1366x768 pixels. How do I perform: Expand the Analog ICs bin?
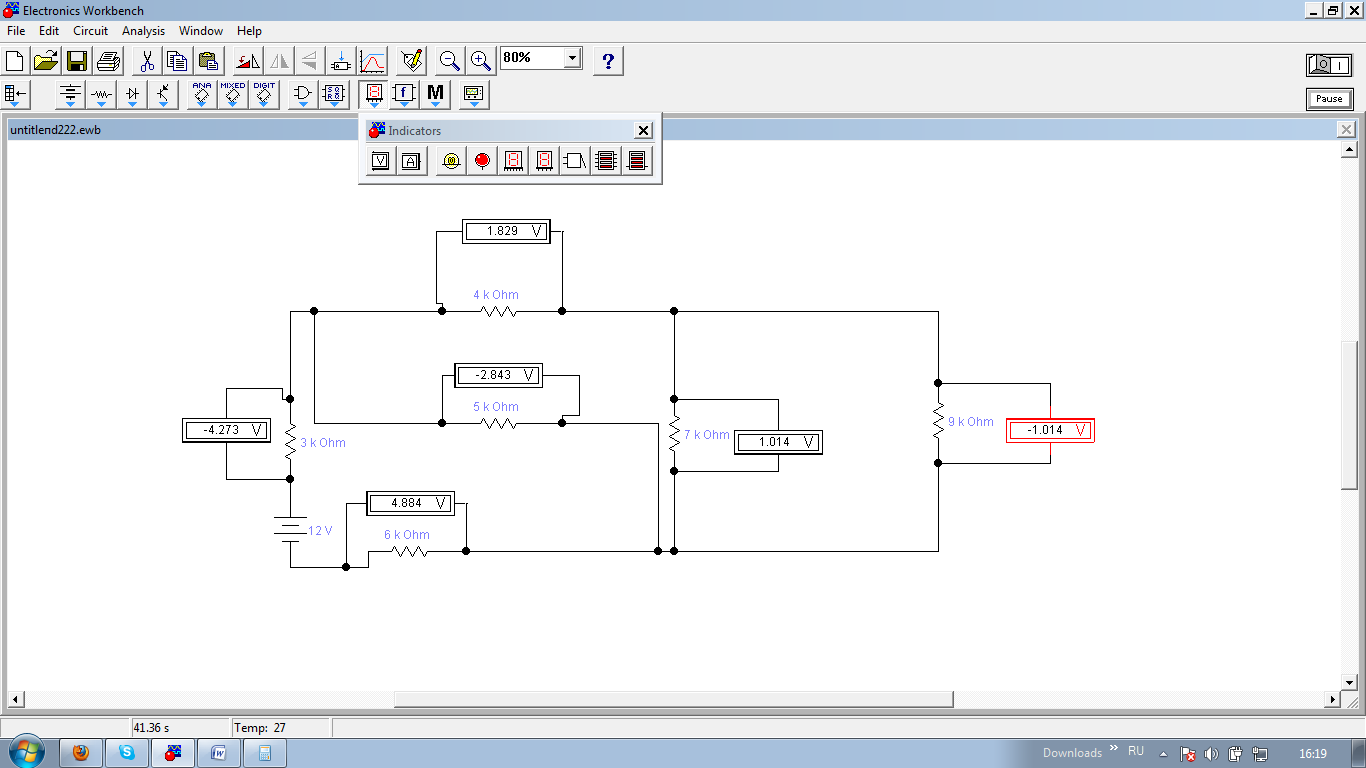[x=202, y=95]
